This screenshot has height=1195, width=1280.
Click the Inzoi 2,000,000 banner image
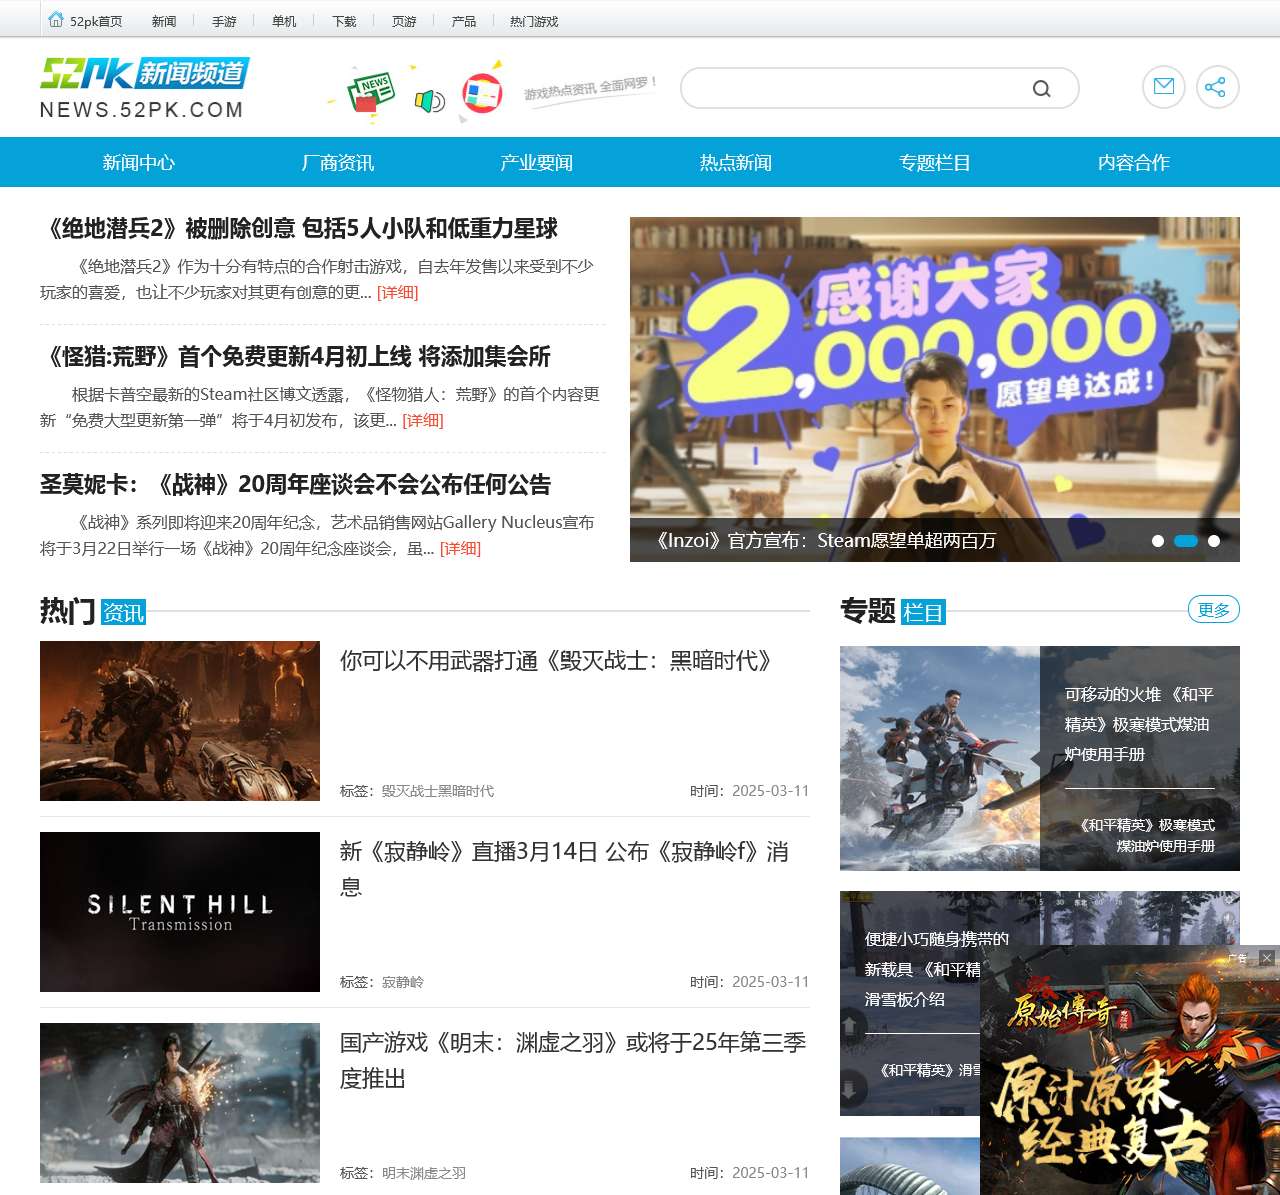[935, 368]
